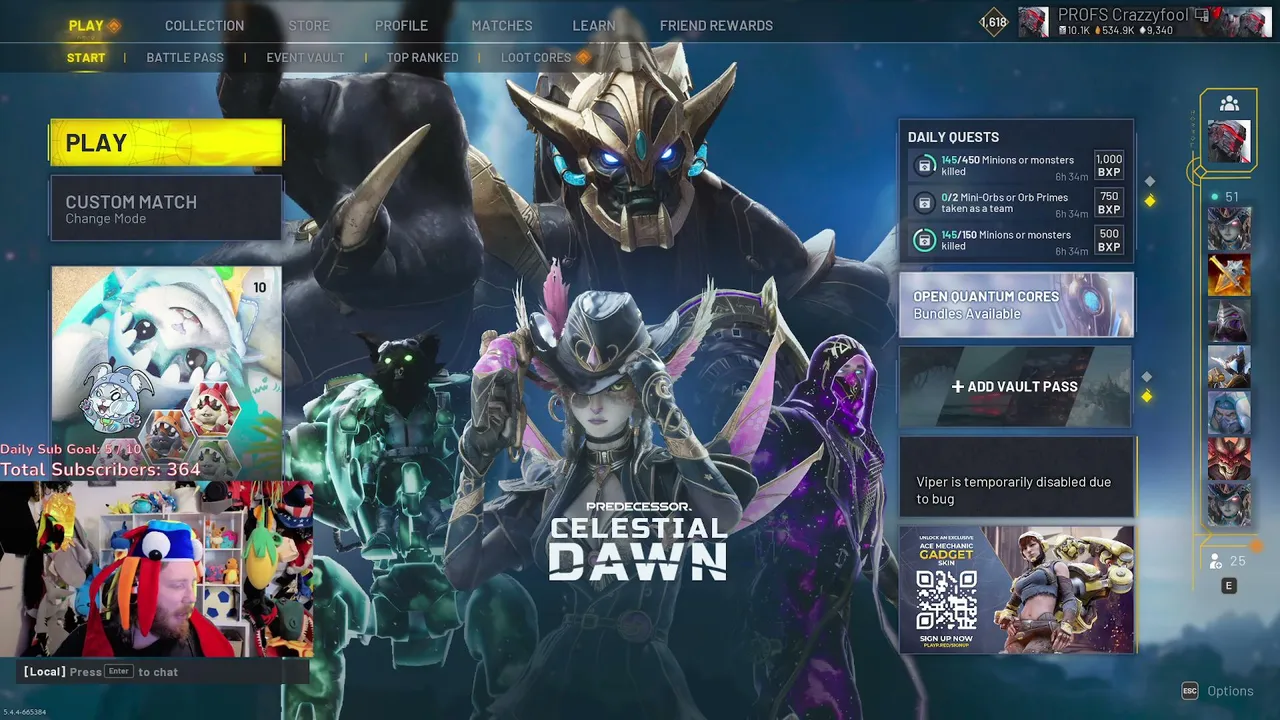Click the grey page diamond beside Add Vault Pass

pyautogui.click(x=1147, y=377)
